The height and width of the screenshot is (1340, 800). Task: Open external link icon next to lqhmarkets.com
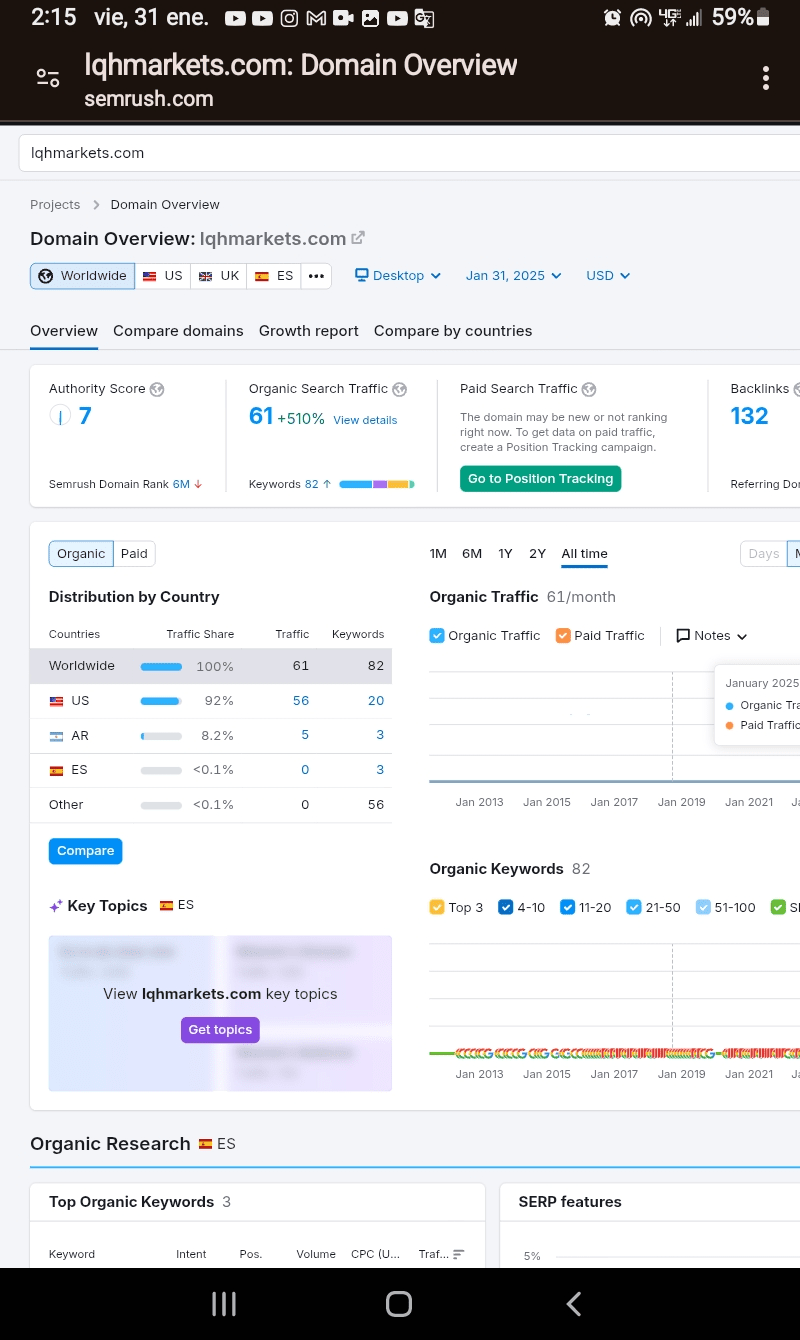coord(358,238)
